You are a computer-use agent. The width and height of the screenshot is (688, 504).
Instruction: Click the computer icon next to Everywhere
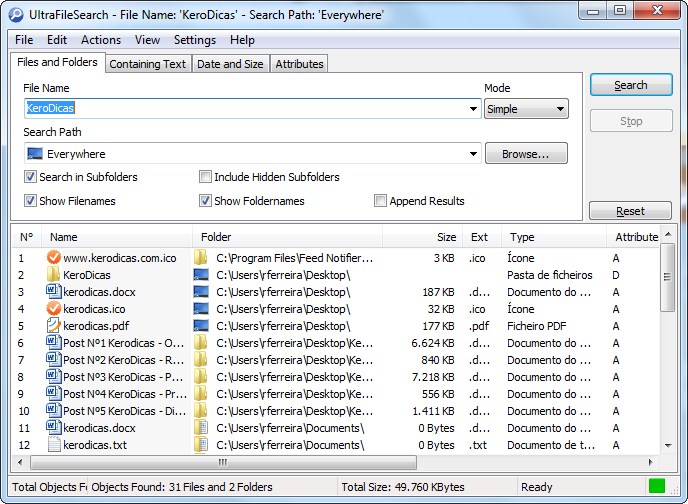35,154
